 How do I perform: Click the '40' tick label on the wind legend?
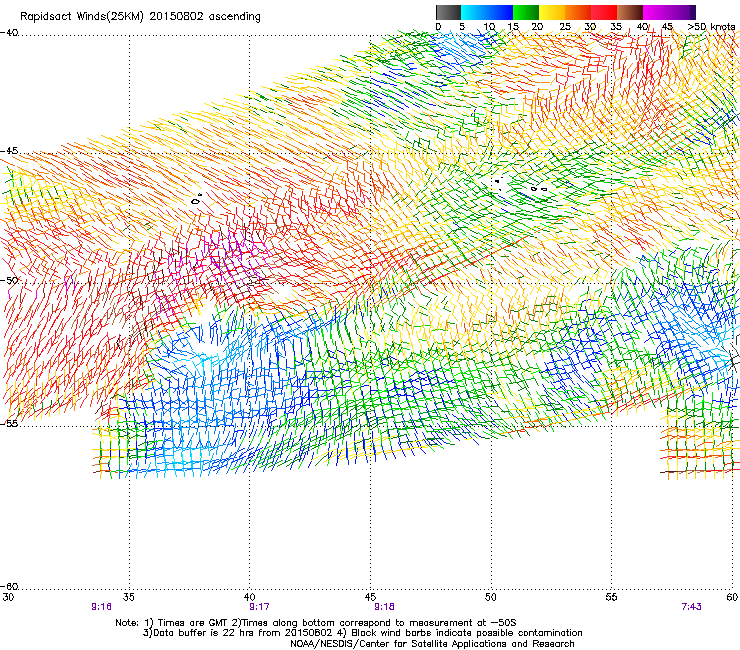(x=642, y=27)
